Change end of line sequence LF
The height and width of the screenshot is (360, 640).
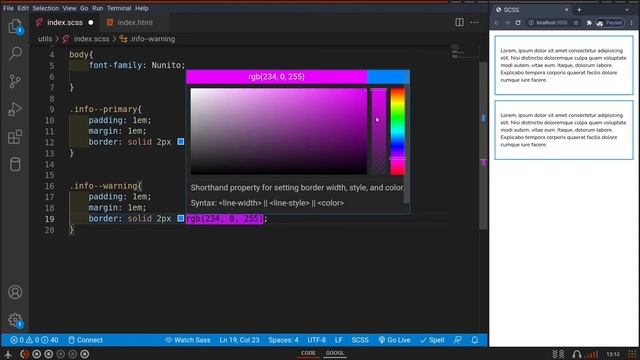(339, 340)
